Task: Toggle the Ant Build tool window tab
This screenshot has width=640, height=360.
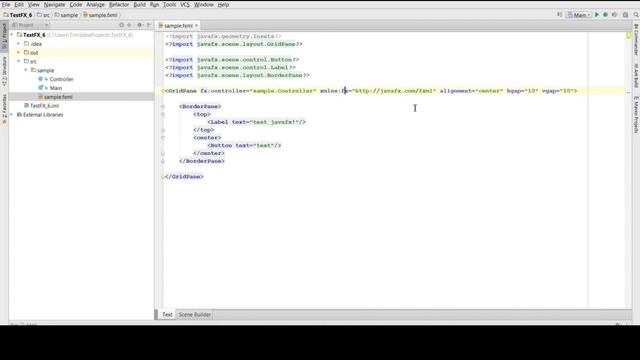Action: (636, 75)
